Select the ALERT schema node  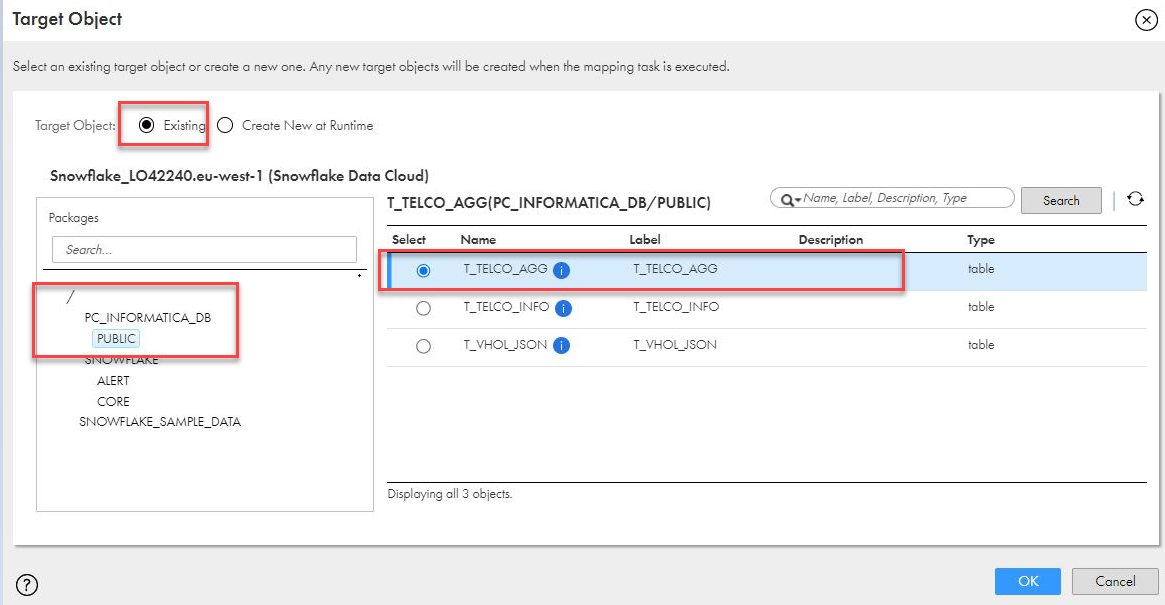(x=113, y=381)
